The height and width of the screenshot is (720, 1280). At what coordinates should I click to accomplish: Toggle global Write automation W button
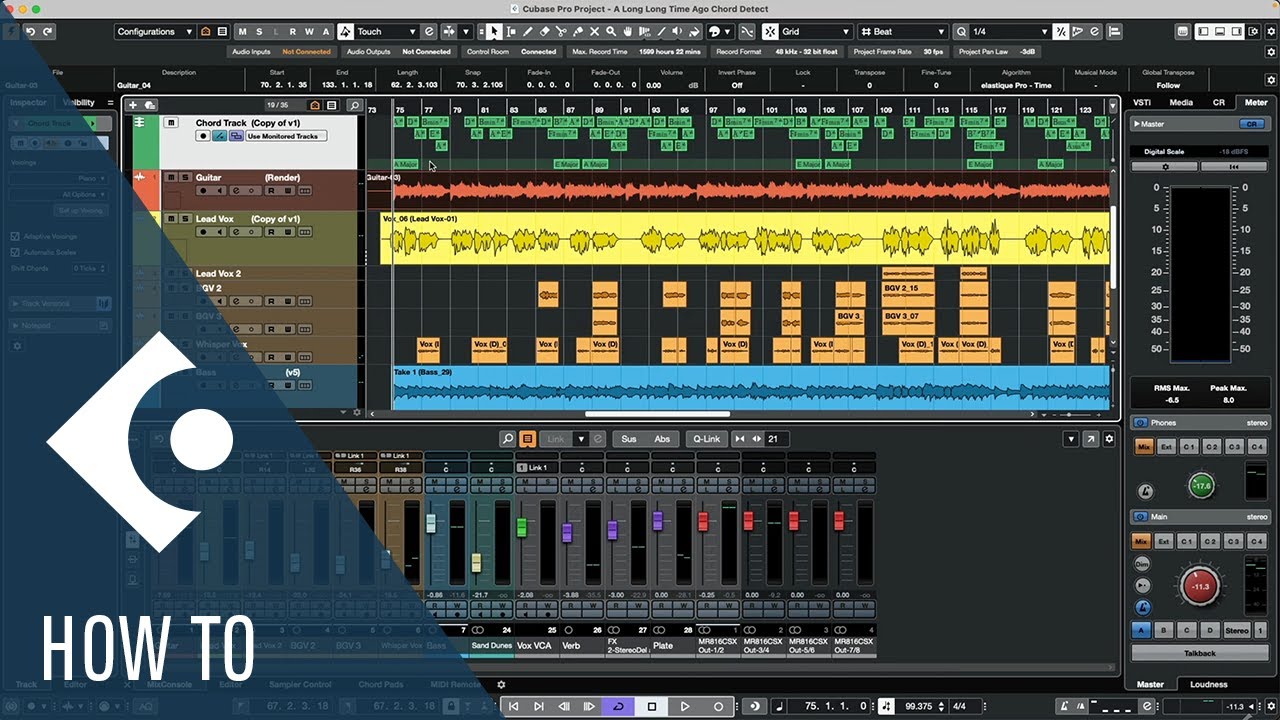tap(309, 32)
